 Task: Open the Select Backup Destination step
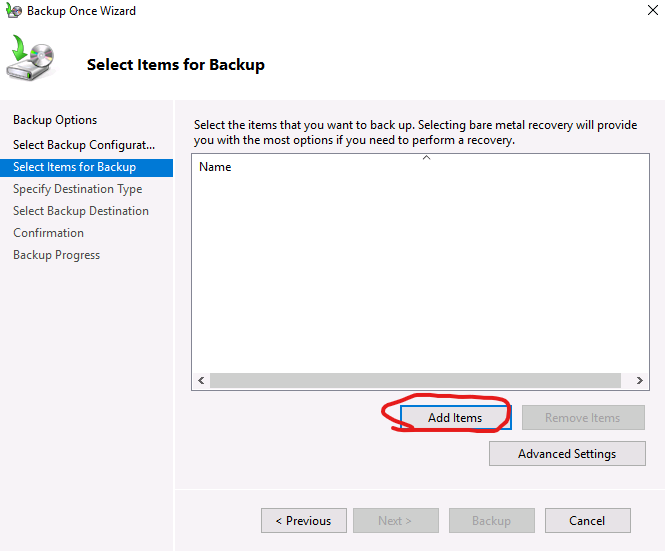81,211
